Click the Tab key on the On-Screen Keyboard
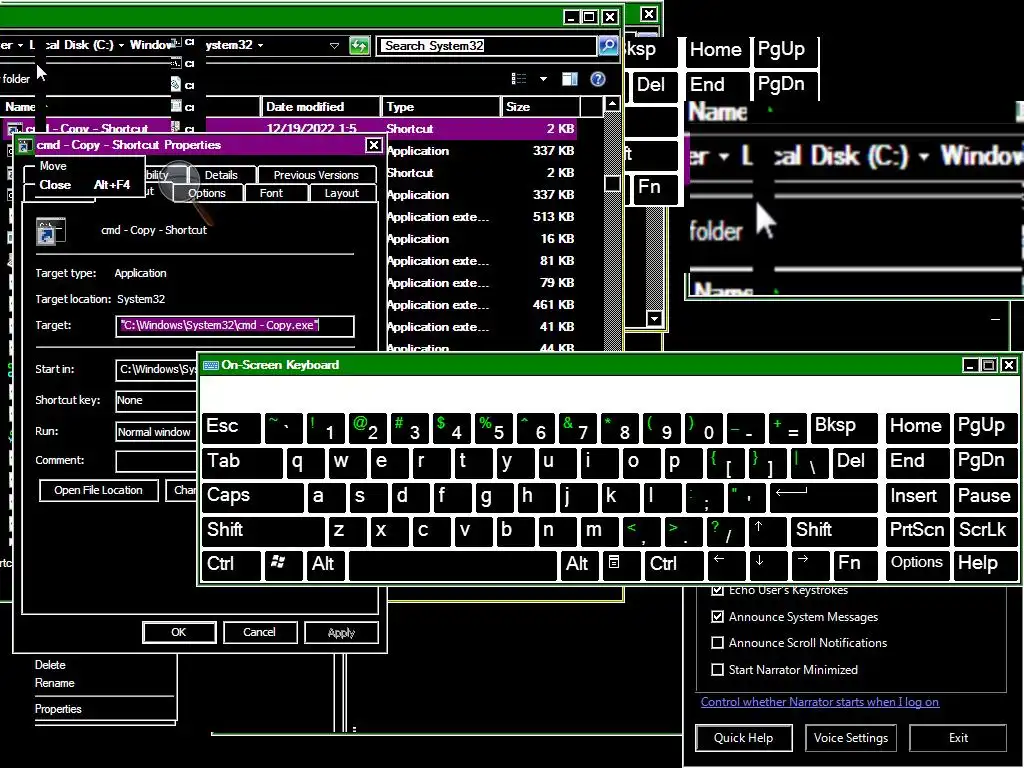Screen dimensions: 1024x768 point(242,462)
